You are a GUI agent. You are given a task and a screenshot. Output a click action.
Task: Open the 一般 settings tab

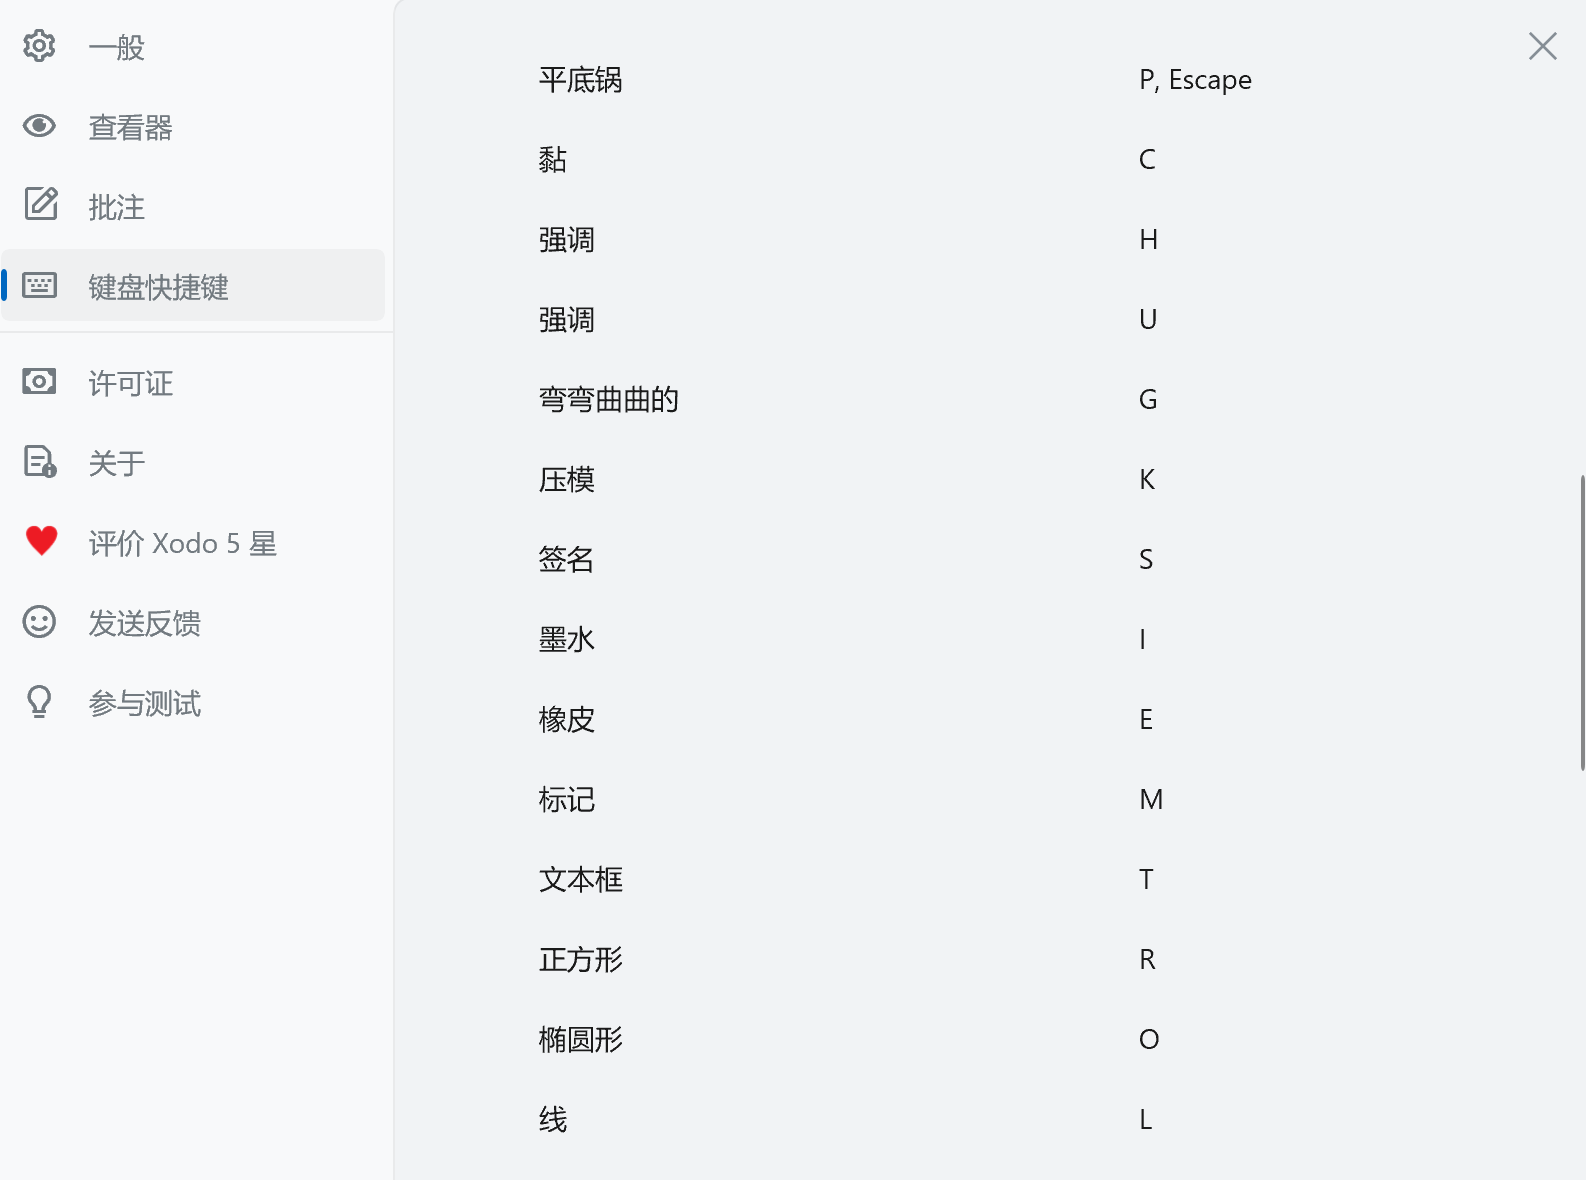click(116, 47)
